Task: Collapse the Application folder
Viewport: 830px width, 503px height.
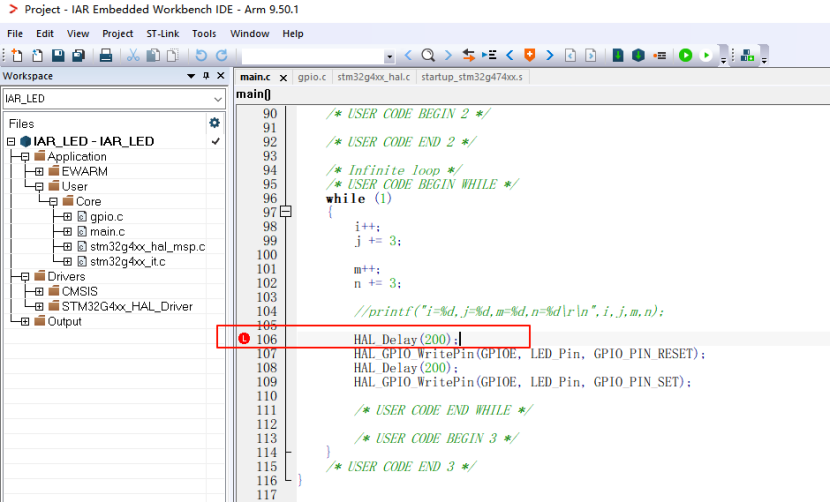Action: pos(25,157)
